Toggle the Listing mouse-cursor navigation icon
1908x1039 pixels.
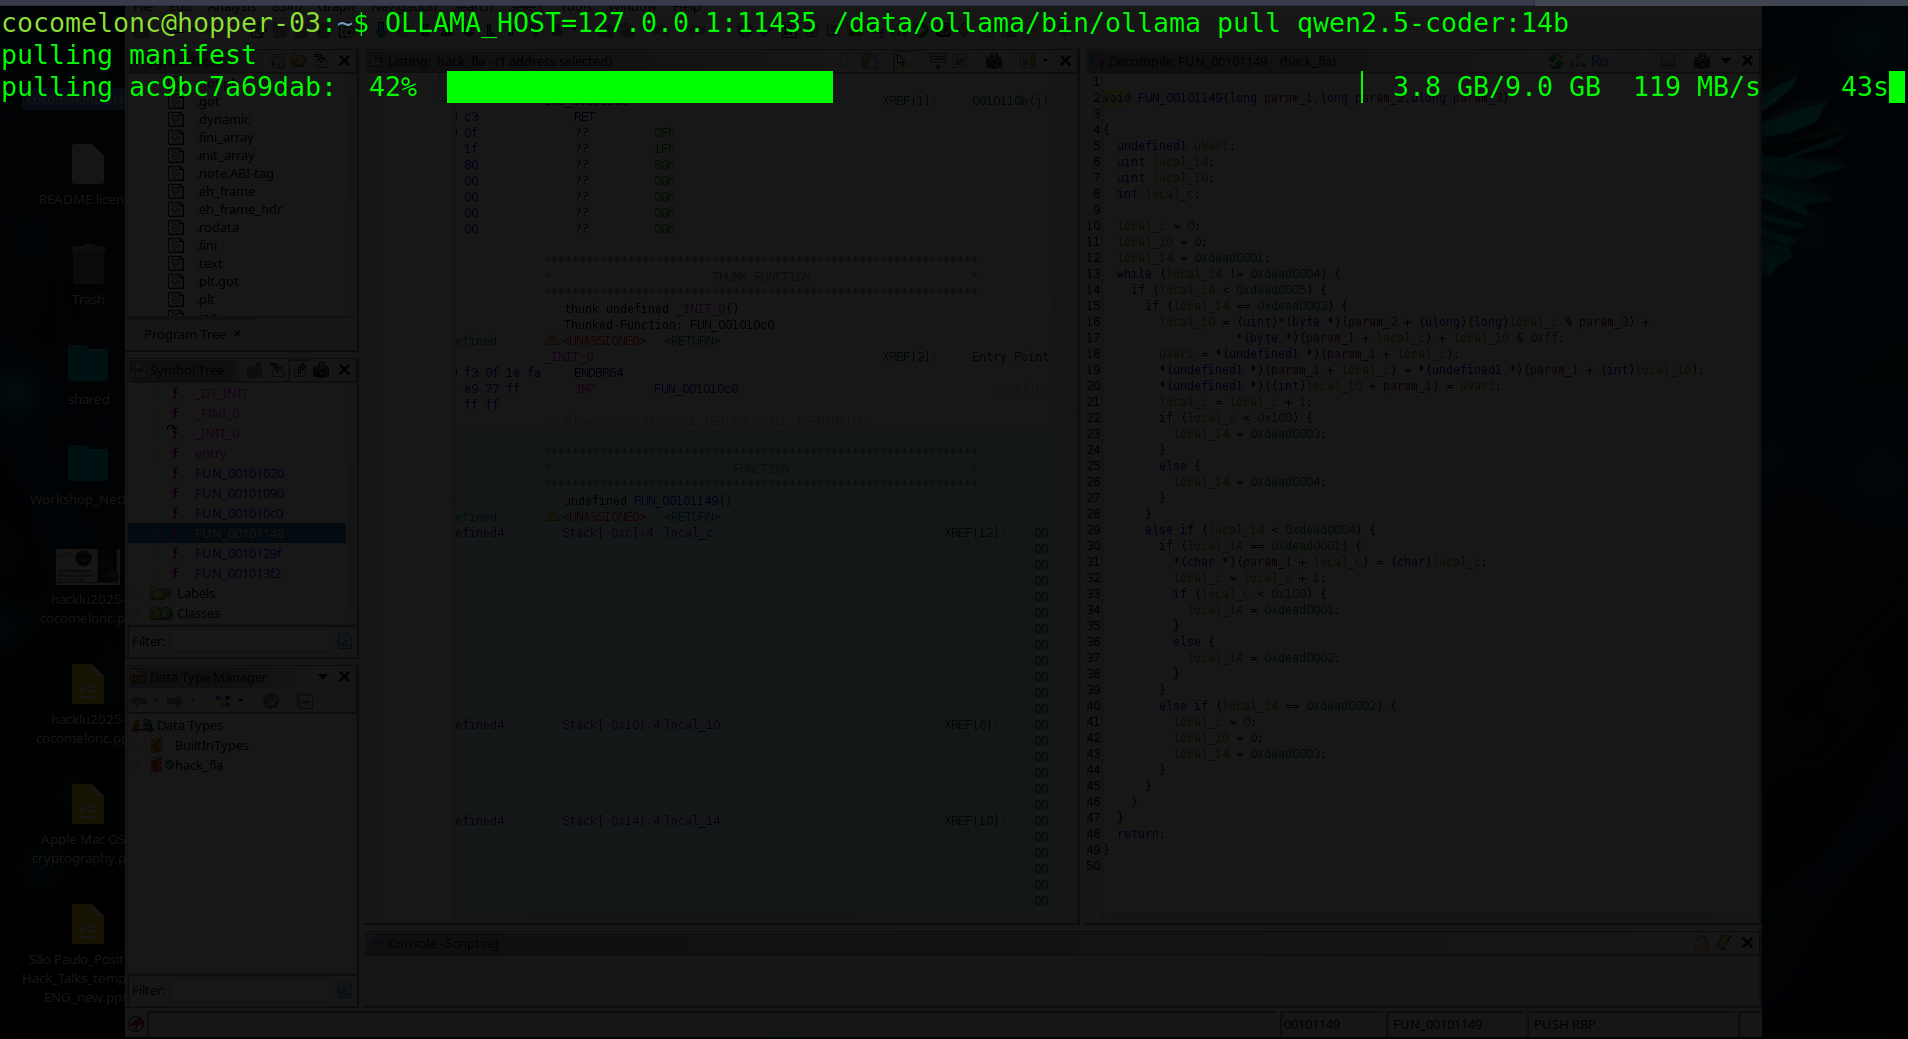(902, 61)
